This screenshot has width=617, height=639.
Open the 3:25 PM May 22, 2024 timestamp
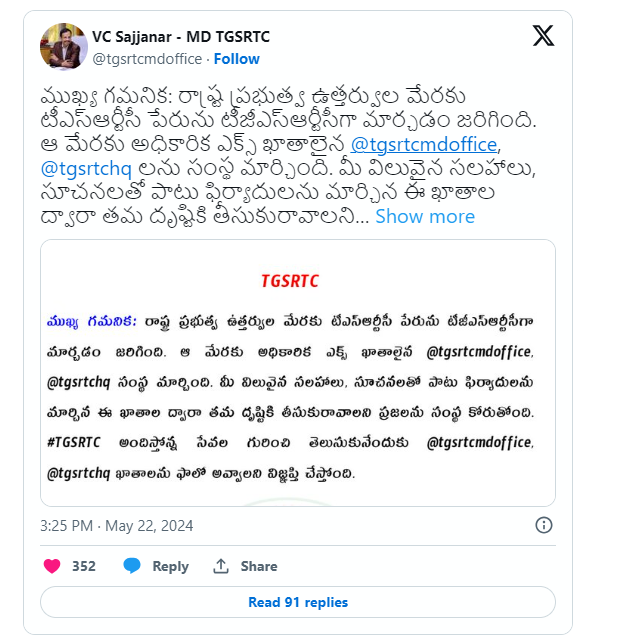click(x=117, y=526)
